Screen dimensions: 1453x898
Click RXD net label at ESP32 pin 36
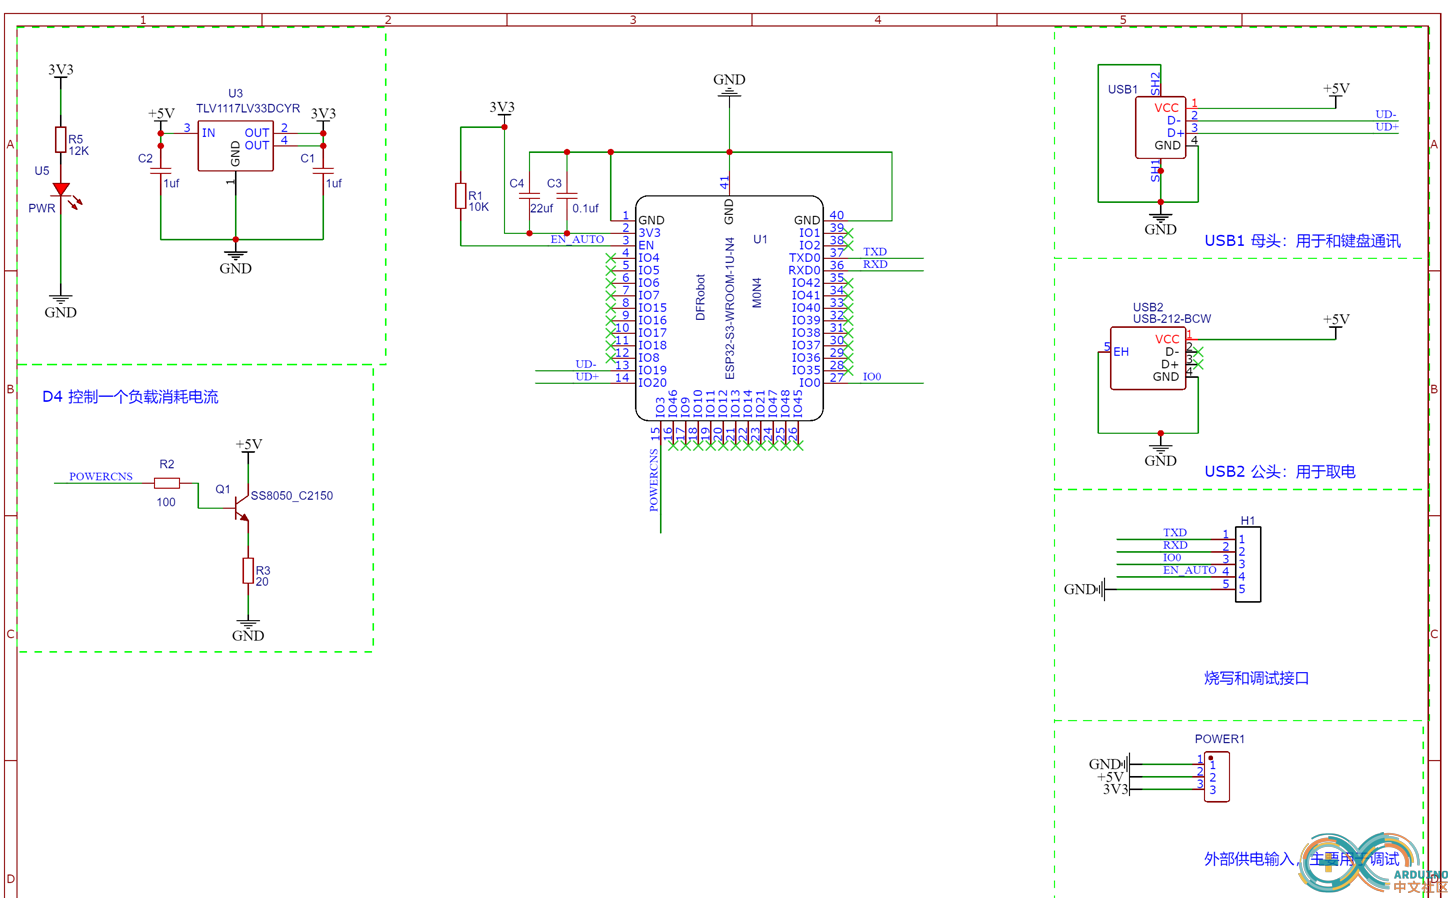coord(875,264)
